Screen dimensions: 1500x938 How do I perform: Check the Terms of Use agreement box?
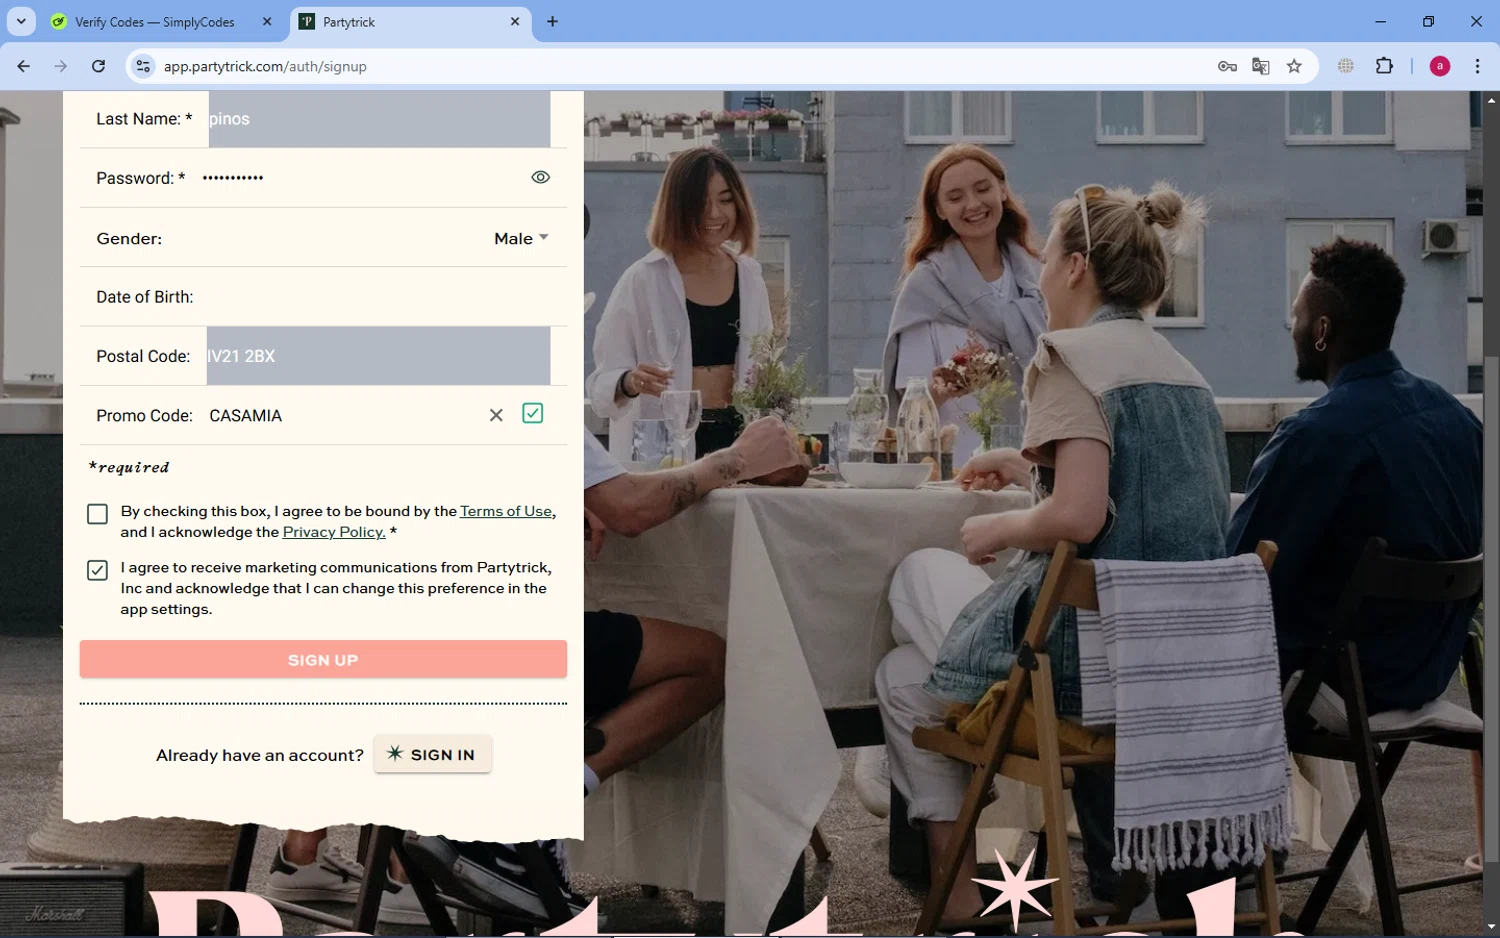click(x=97, y=514)
